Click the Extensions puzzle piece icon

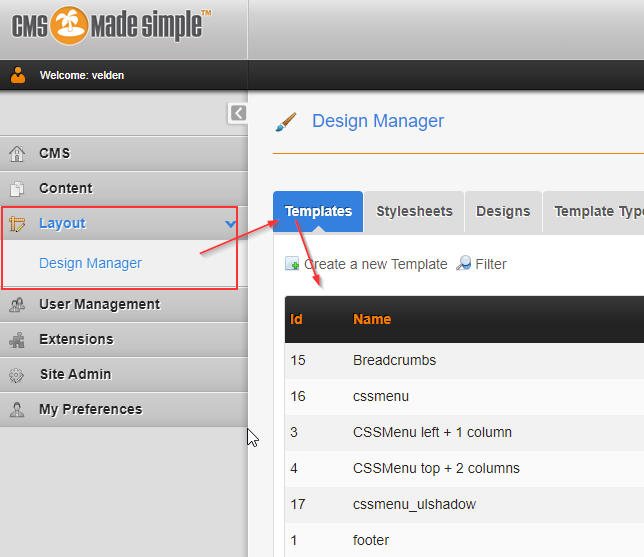click(17, 340)
